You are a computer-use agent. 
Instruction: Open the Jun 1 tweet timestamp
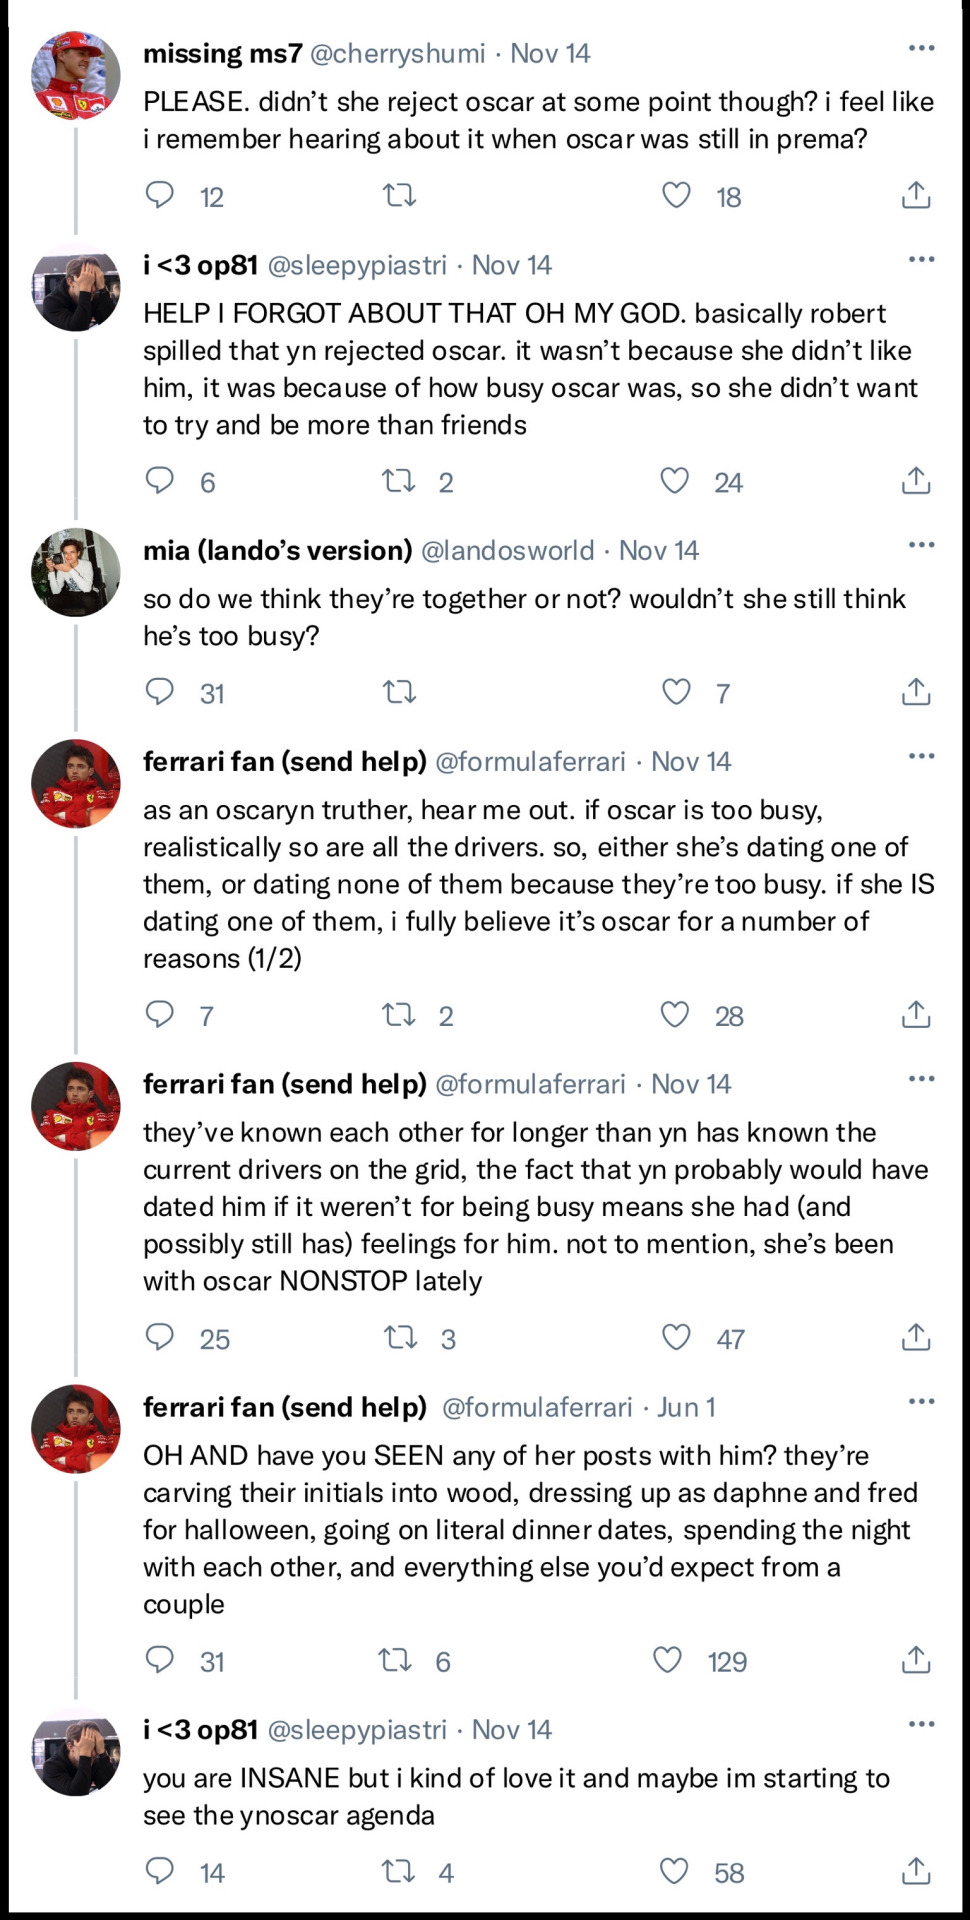click(x=686, y=1407)
